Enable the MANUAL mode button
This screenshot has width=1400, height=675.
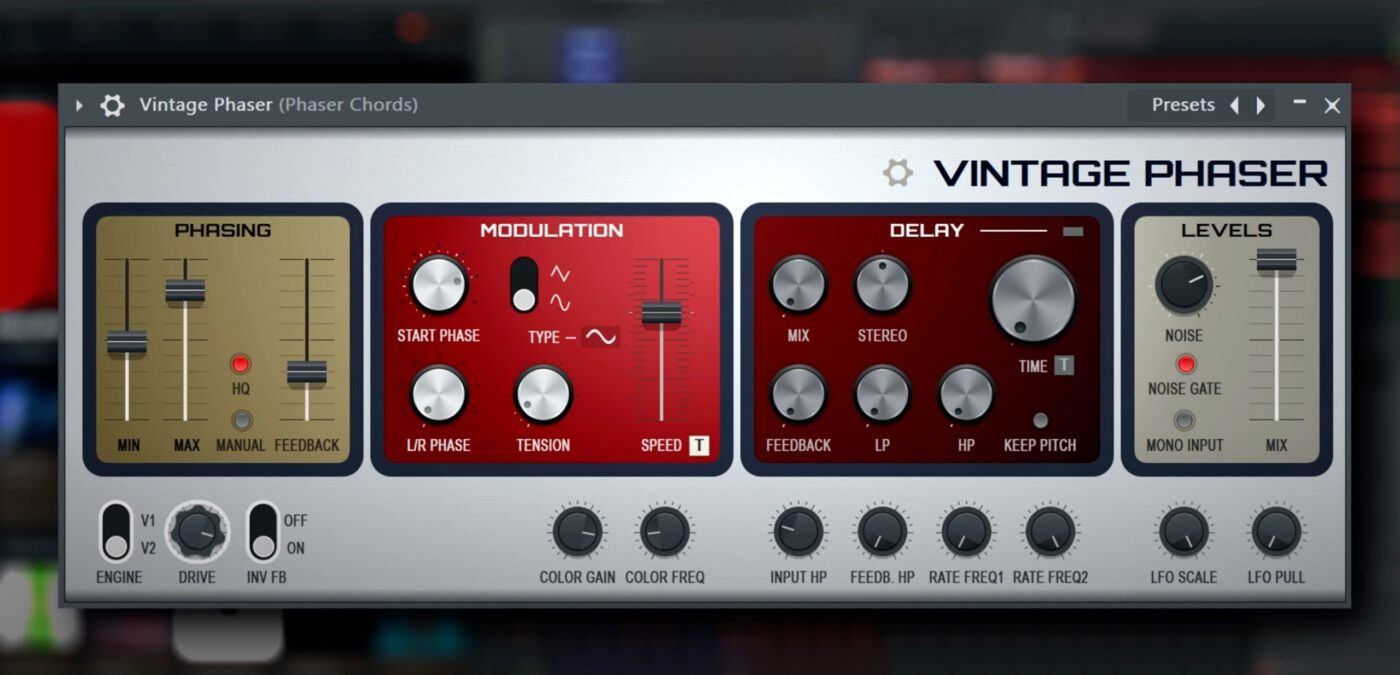[x=241, y=420]
